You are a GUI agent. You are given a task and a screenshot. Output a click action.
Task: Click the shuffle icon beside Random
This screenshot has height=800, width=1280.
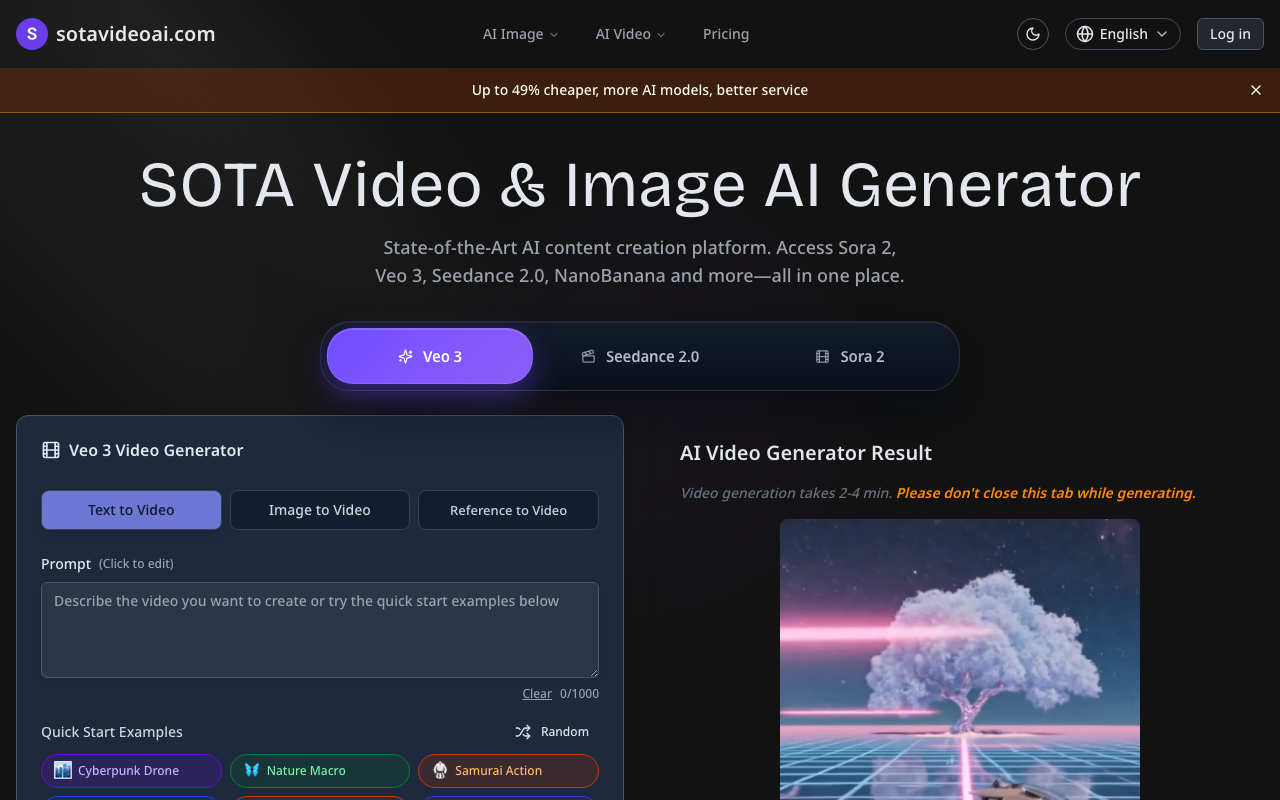pos(523,732)
